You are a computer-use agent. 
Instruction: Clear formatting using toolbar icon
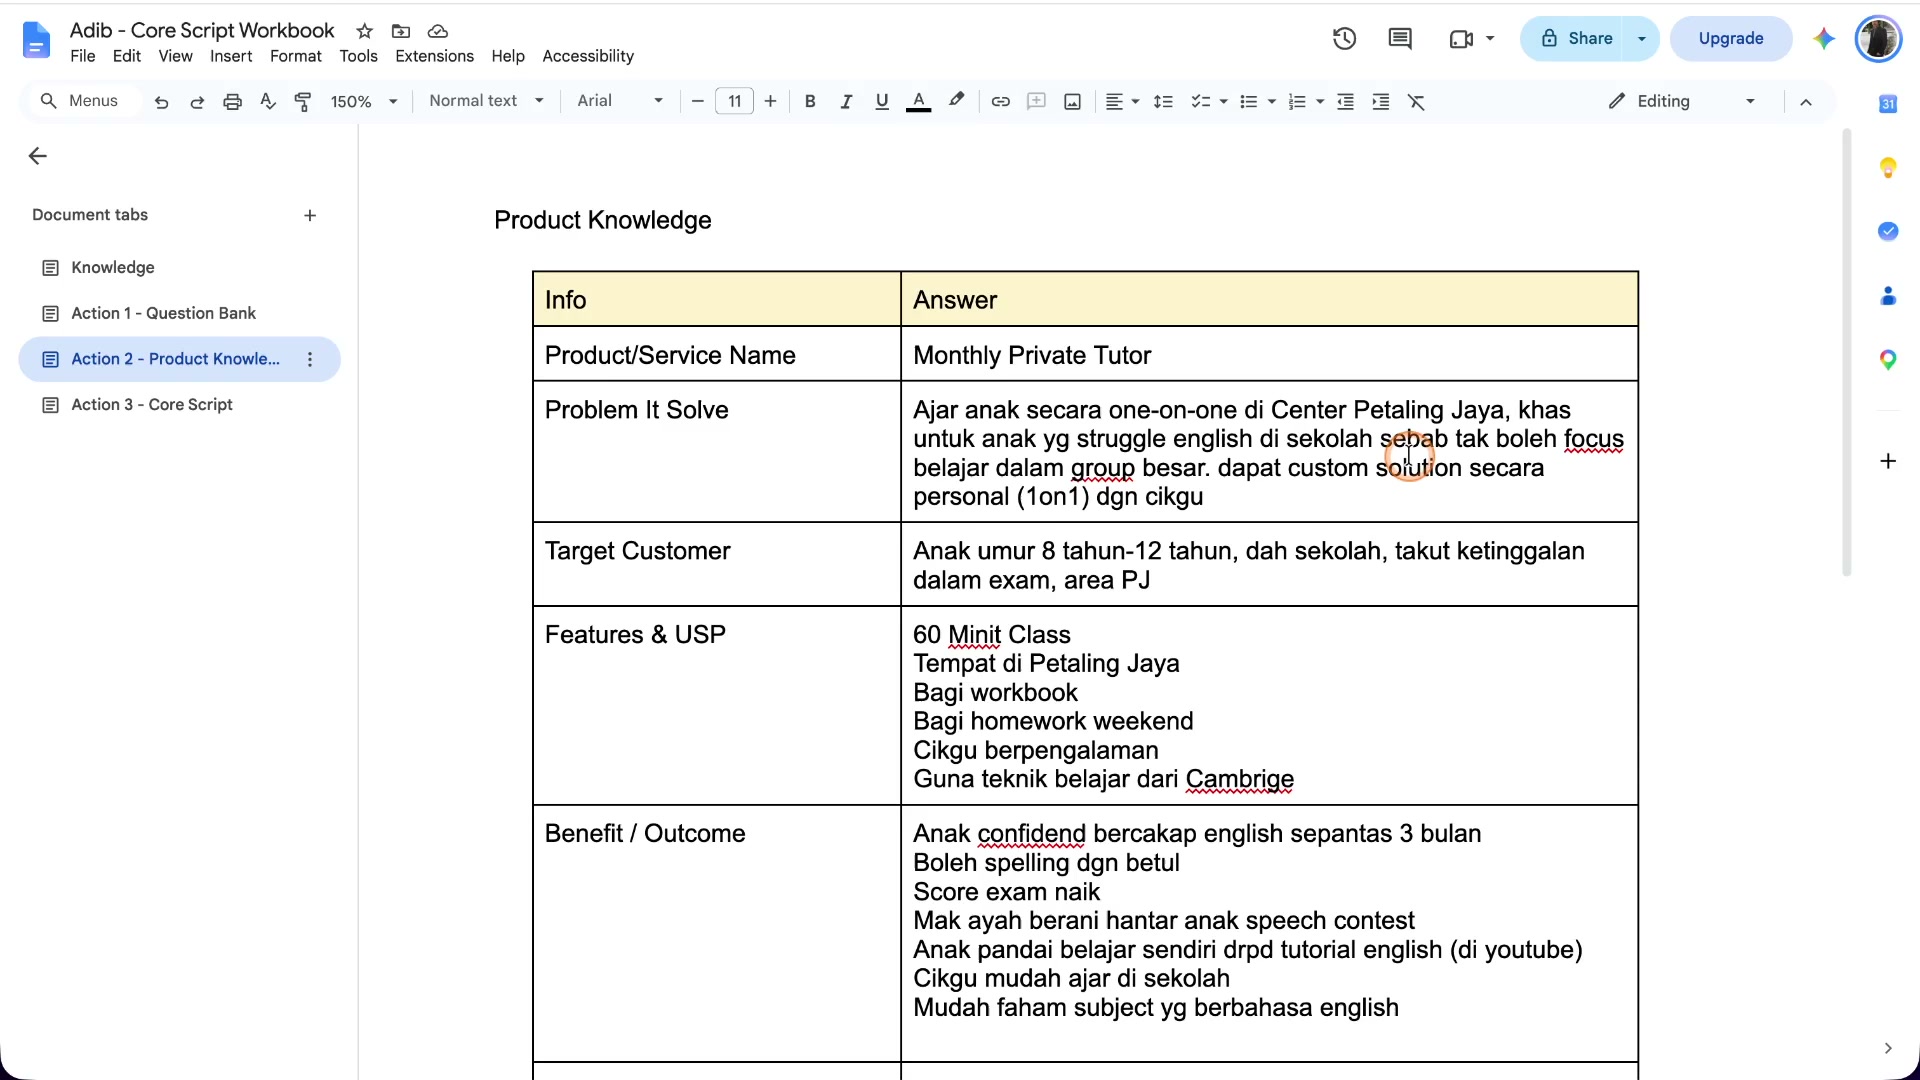[x=1416, y=102]
